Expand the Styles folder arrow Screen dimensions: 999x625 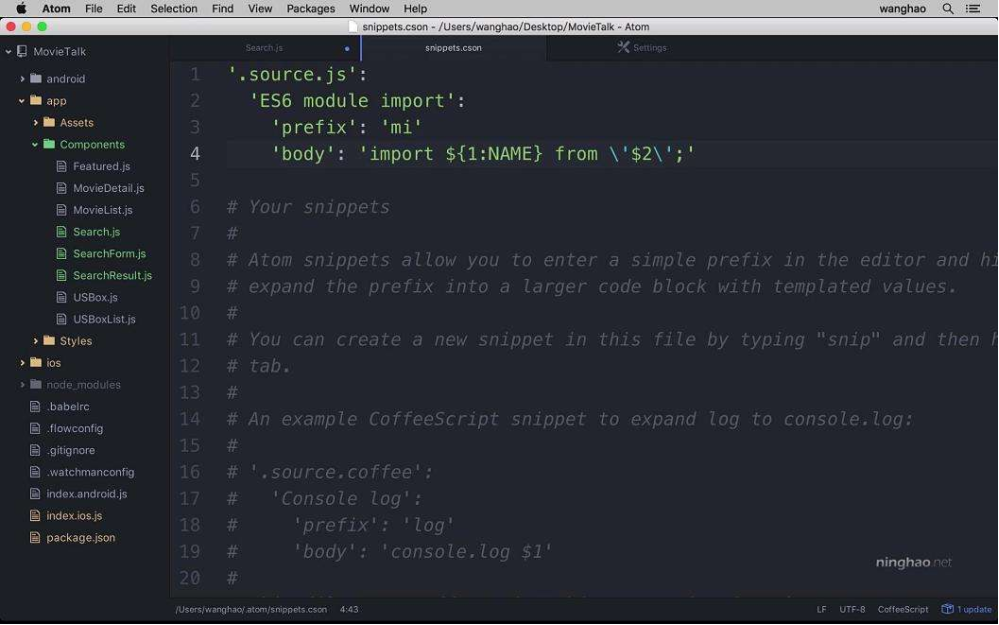click(x=36, y=341)
